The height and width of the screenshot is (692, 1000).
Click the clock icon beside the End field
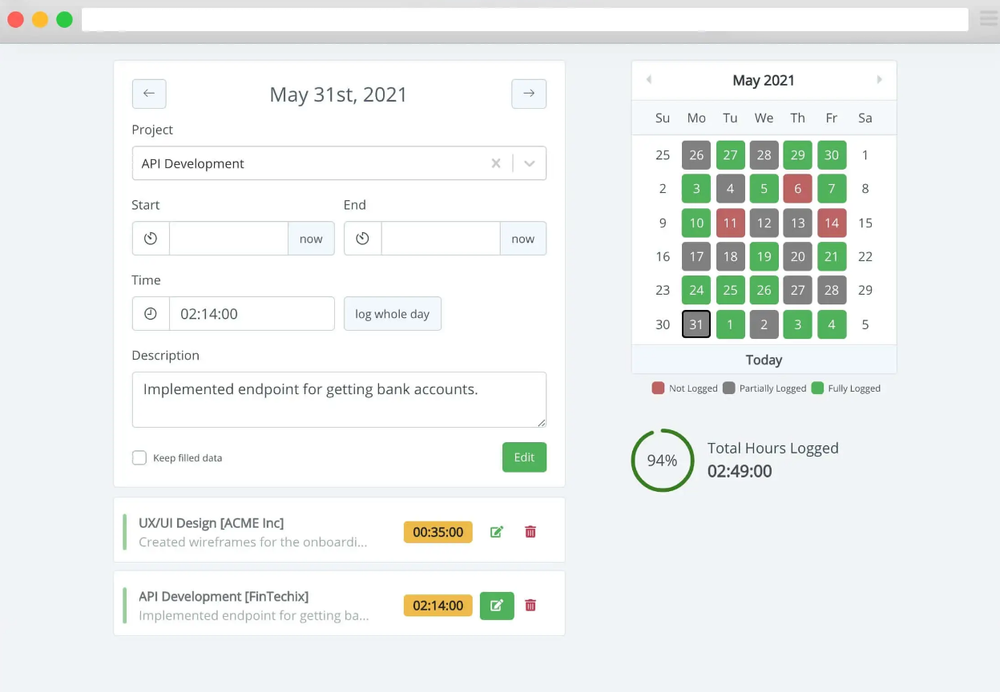click(362, 238)
